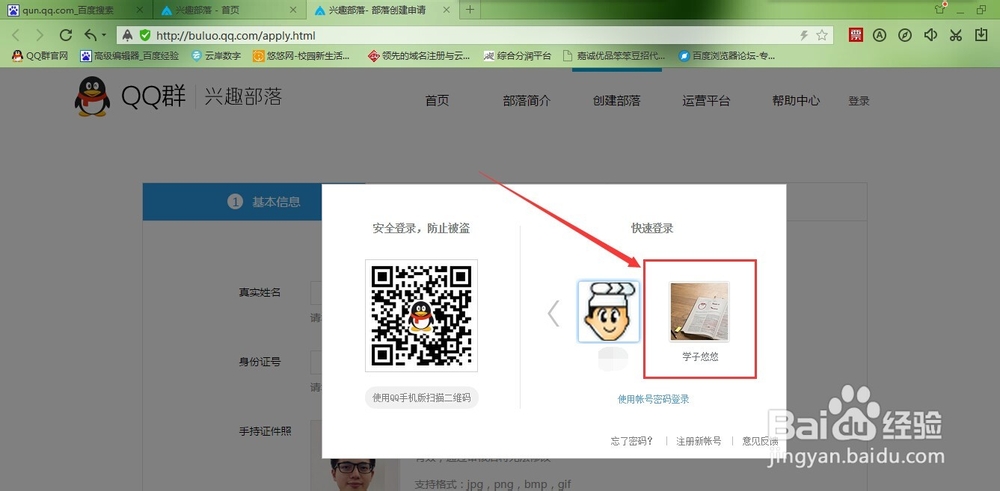The width and height of the screenshot is (1000, 491).
Task: Click 使用帐号密码登录 link
Action: tap(653, 399)
